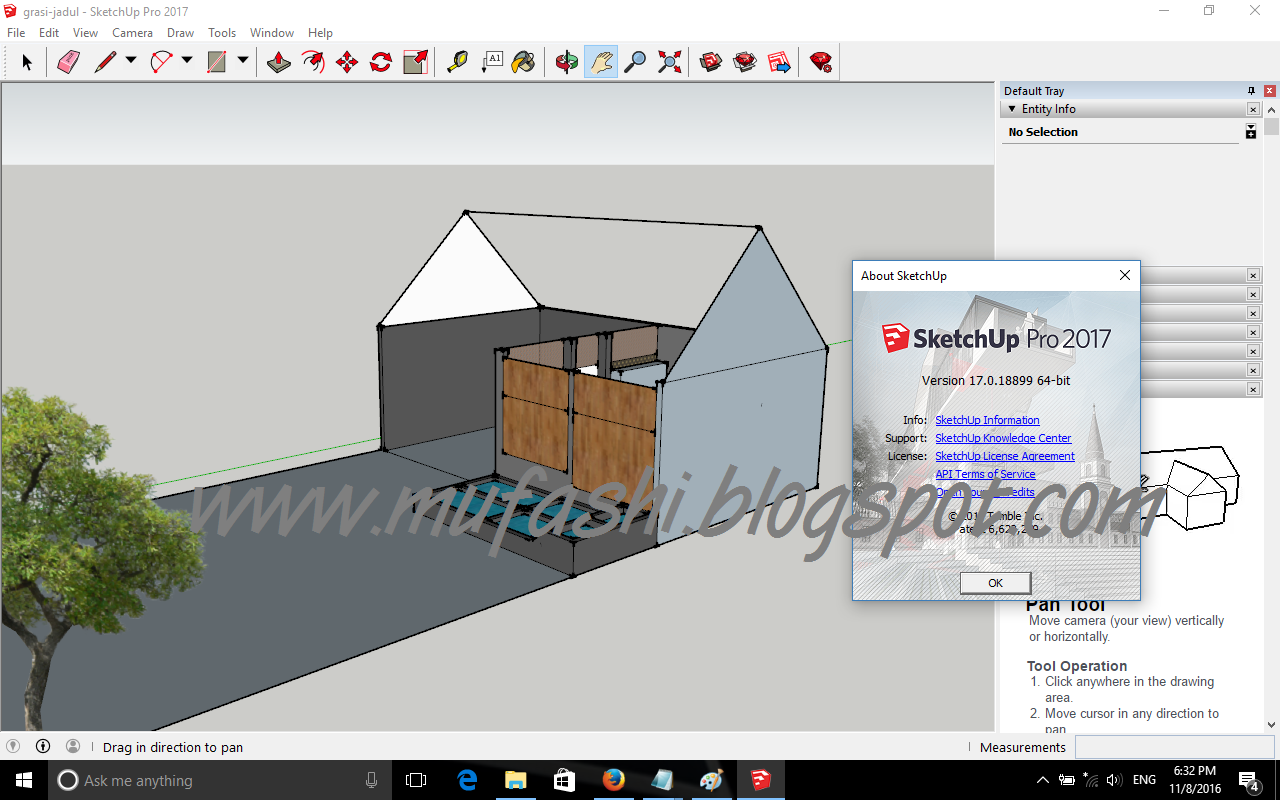Image resolution: width=1280 pixels, height=800 pixels.
Task: Open the Arc tool dropdown arrow
Action: (x=187, y=61)
